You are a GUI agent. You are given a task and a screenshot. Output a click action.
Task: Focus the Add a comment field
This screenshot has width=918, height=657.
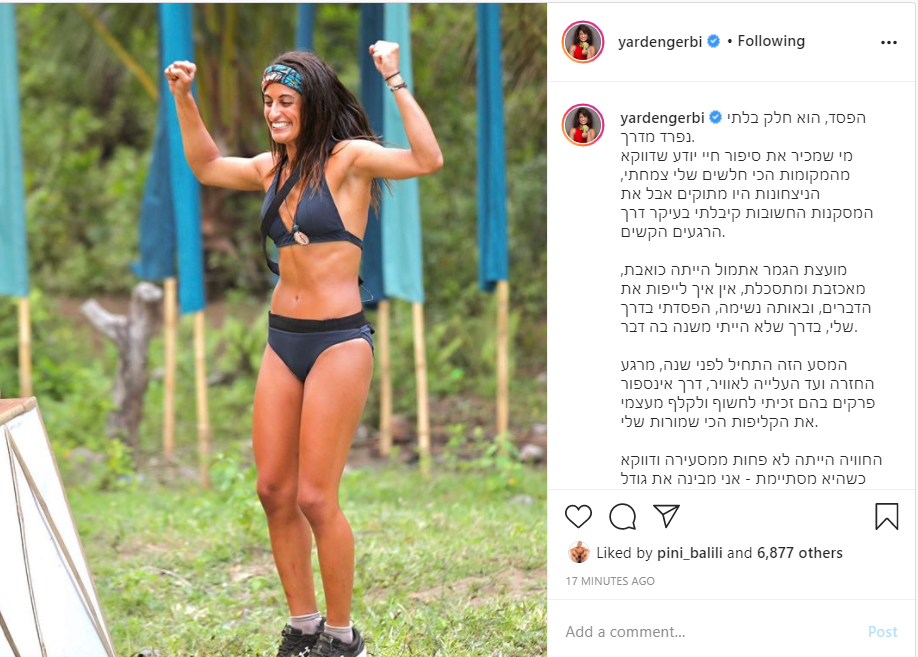coord(708,632)
